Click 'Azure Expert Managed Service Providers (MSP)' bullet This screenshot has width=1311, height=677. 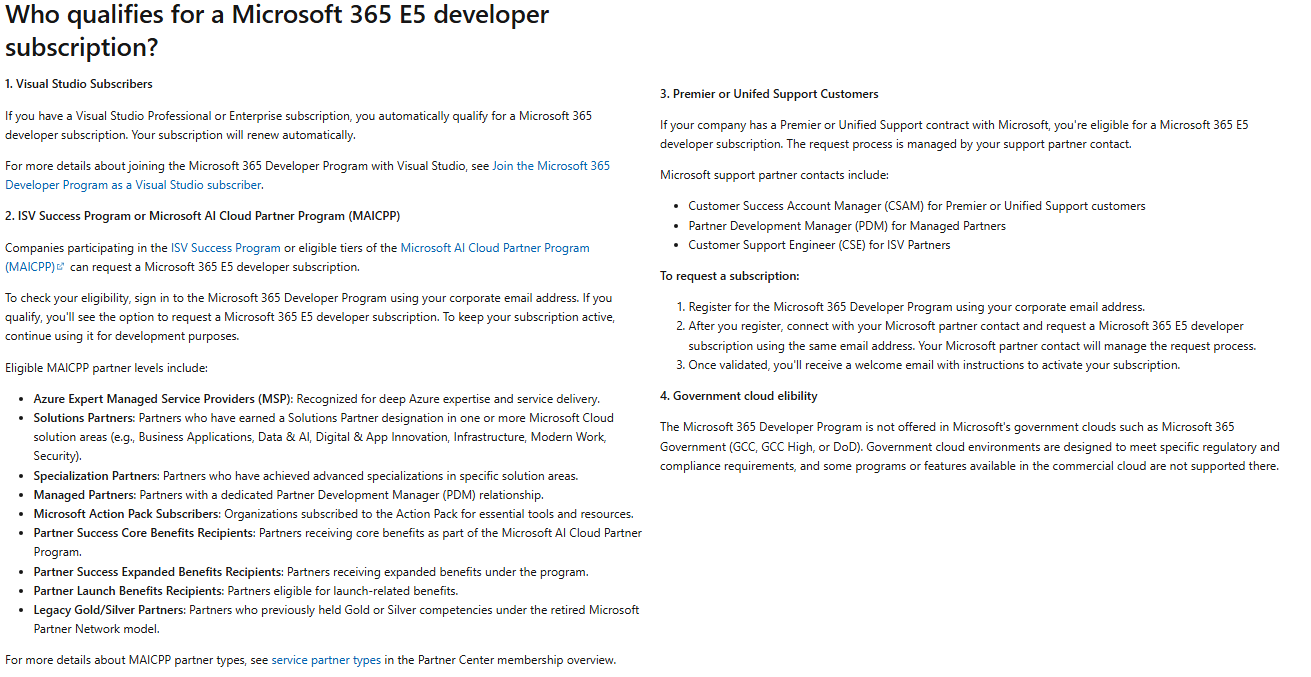[x=163, y=399]
